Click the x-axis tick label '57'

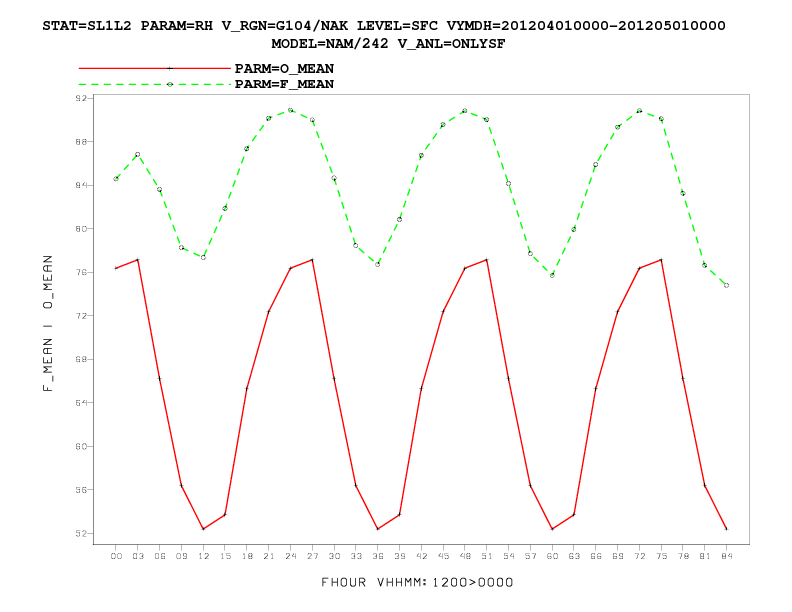pos(530,556)
